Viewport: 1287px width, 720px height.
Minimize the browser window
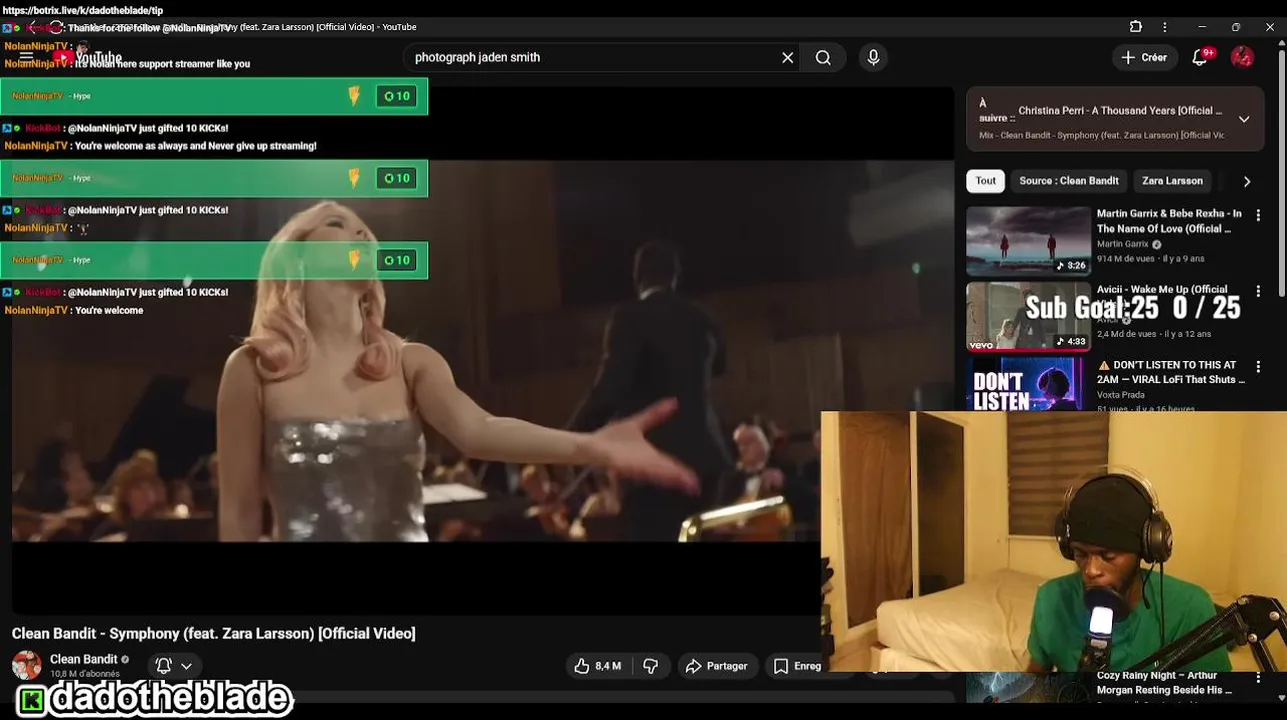tap(1202, 27)
